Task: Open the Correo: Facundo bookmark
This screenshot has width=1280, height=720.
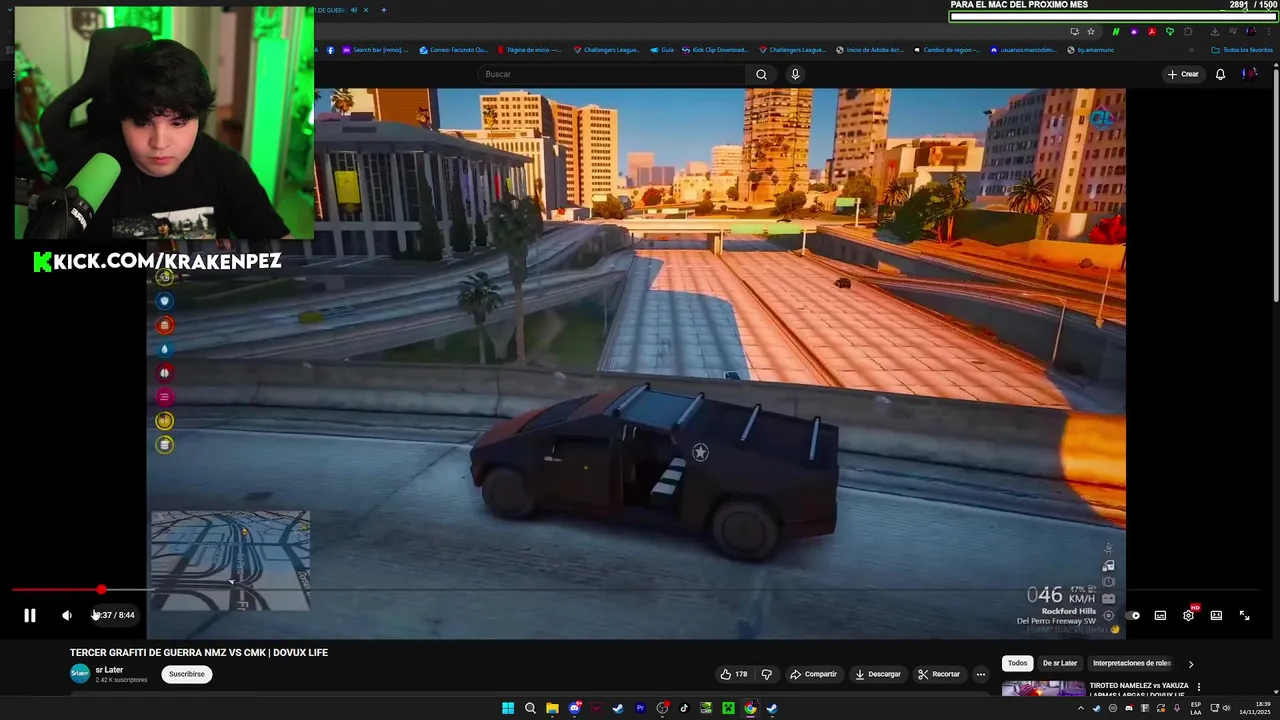Action: pyautogui.click(x=454, y=50)
